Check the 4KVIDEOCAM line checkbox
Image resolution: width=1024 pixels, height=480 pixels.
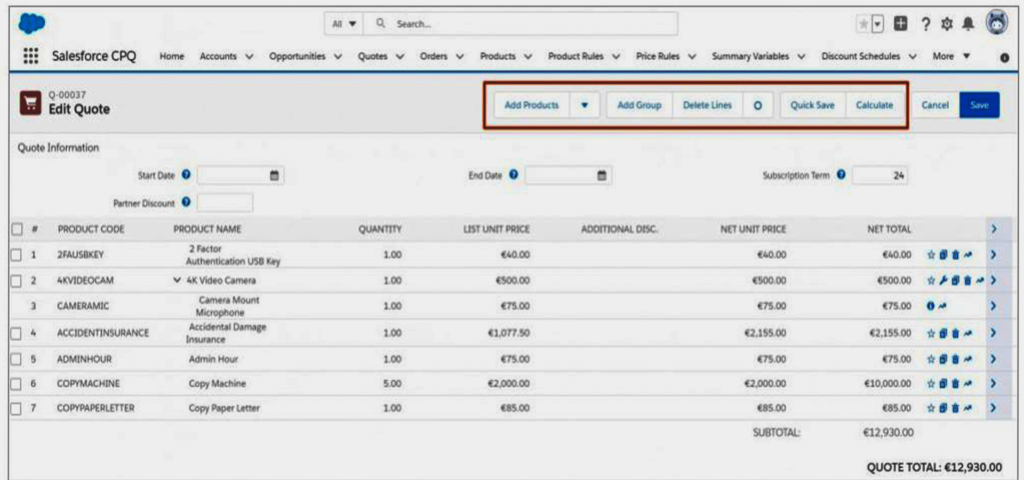click(x=18, y=281)
